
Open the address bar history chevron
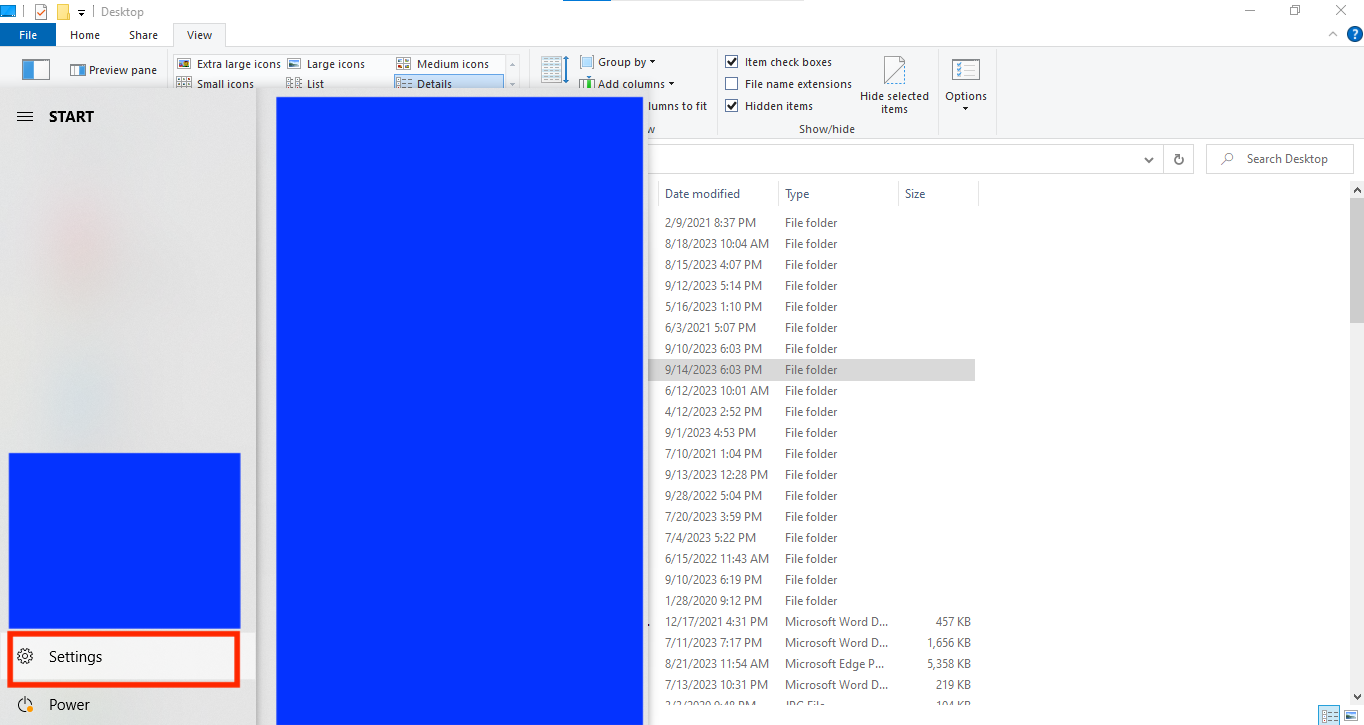(x=1148, y=158)
